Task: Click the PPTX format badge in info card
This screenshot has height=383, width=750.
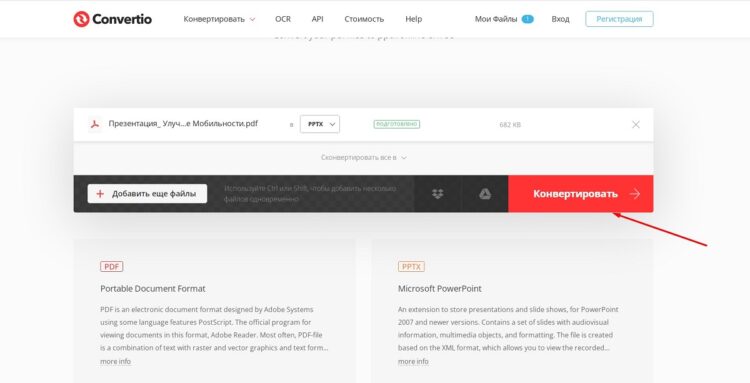Action: click(x=411, y=266)
